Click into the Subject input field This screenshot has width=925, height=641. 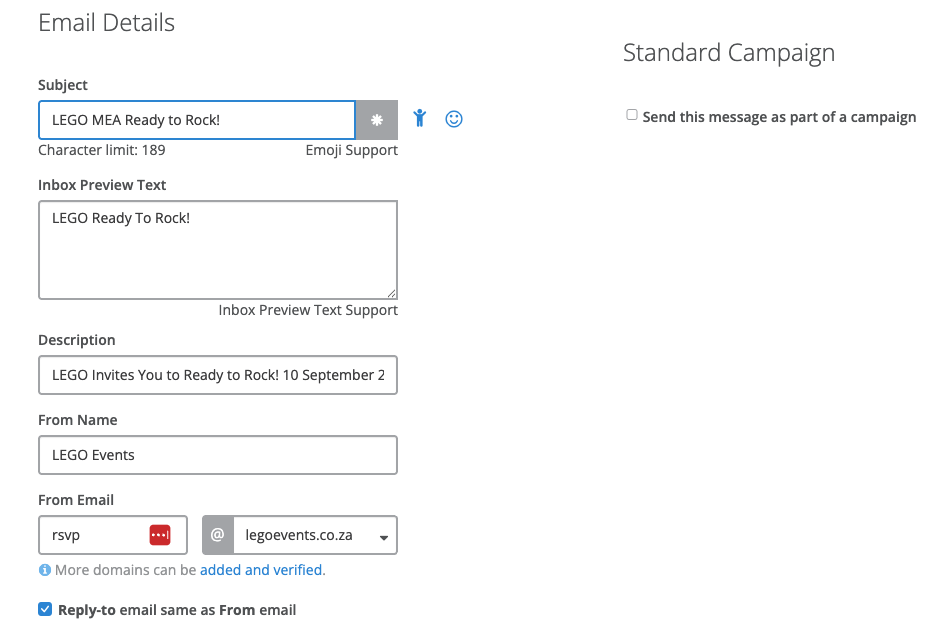coord(196,120)
